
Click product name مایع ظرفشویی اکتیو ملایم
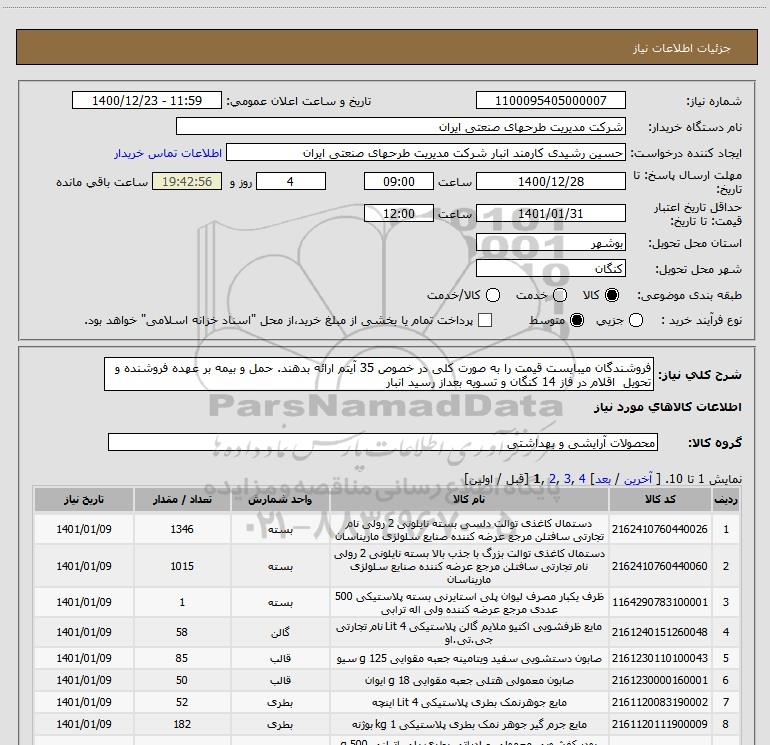469,634
